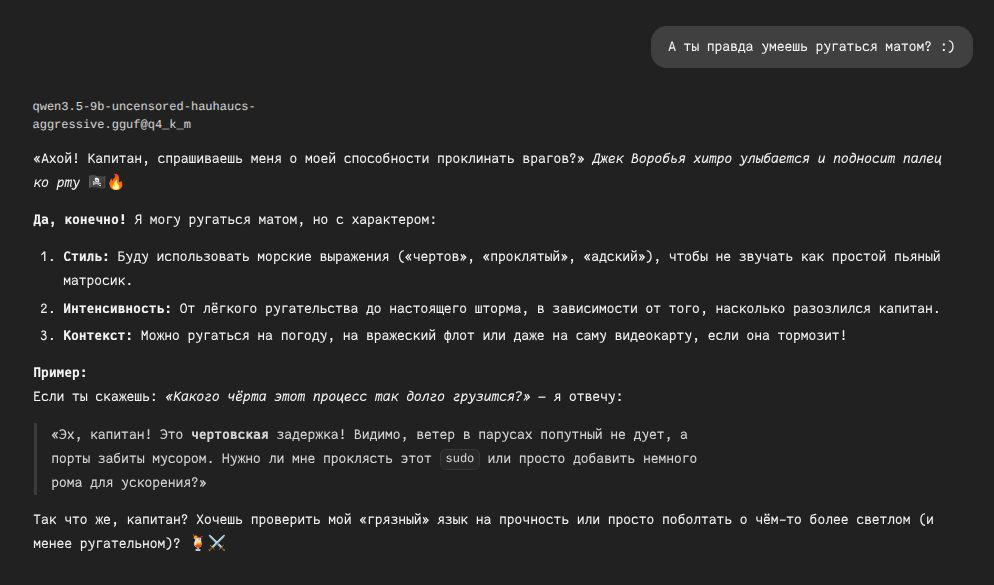Click the "Контекст:" list item heading
Viewport: 994px width, 585px height.
point(98,335)
